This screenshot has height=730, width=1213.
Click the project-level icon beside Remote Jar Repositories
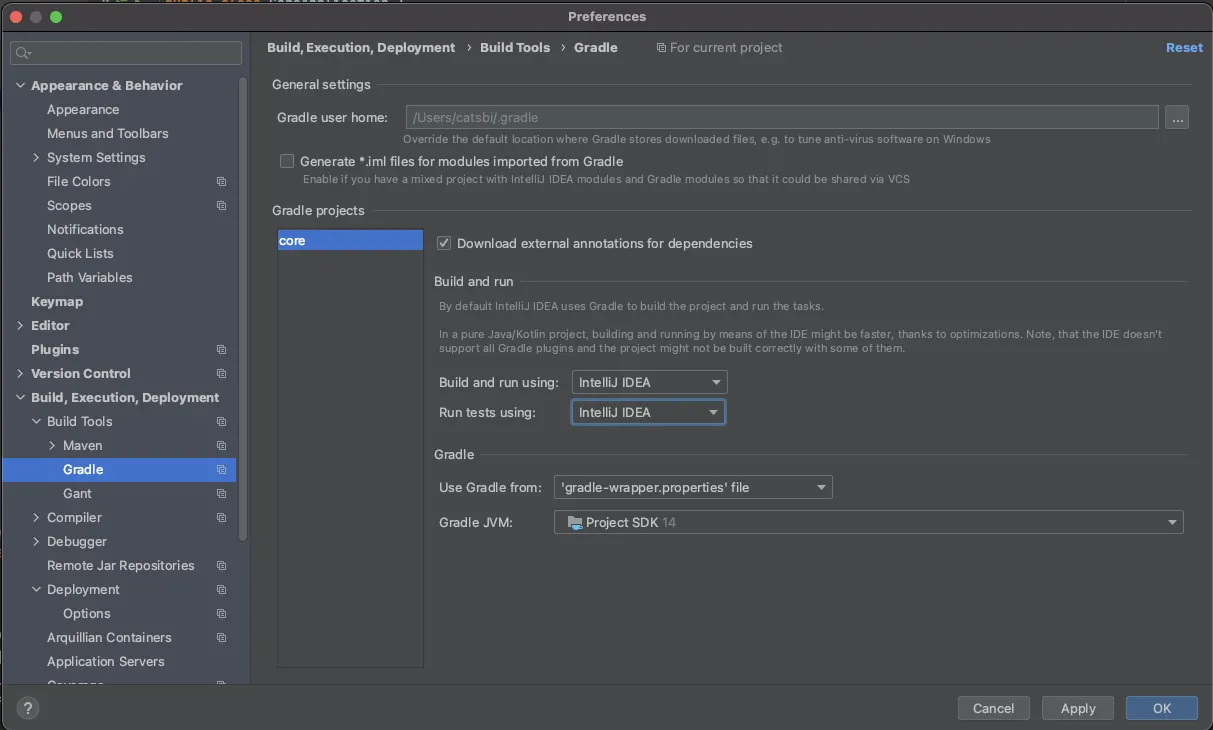222,566
